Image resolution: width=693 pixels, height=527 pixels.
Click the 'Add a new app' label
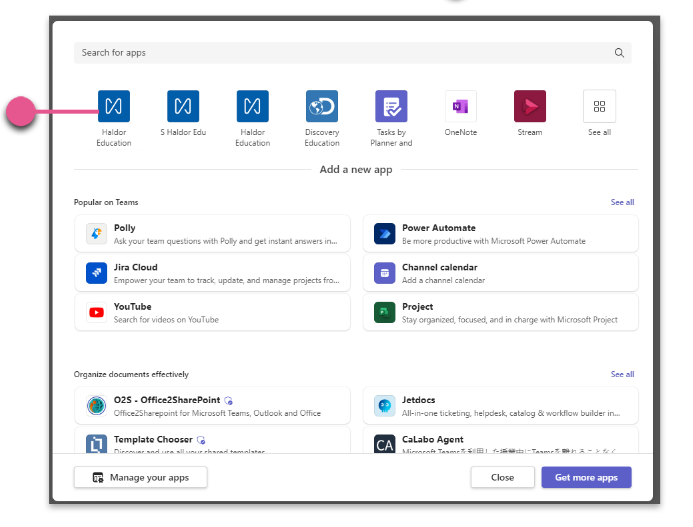click(356, 169)
